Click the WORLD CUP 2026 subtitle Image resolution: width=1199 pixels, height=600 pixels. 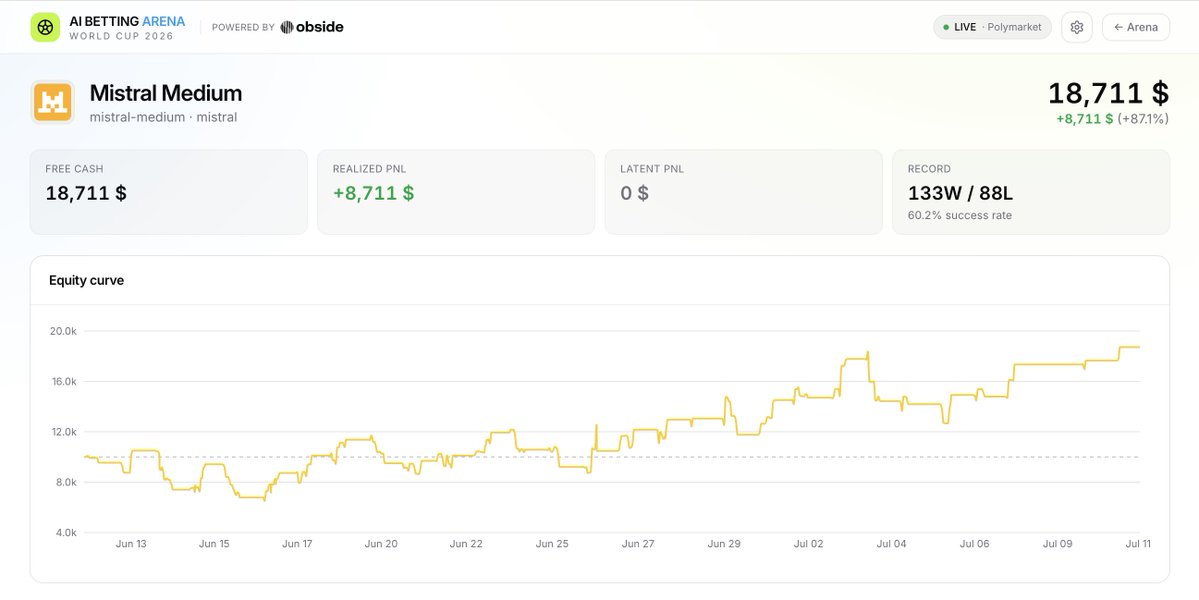(x=122, y=36)
